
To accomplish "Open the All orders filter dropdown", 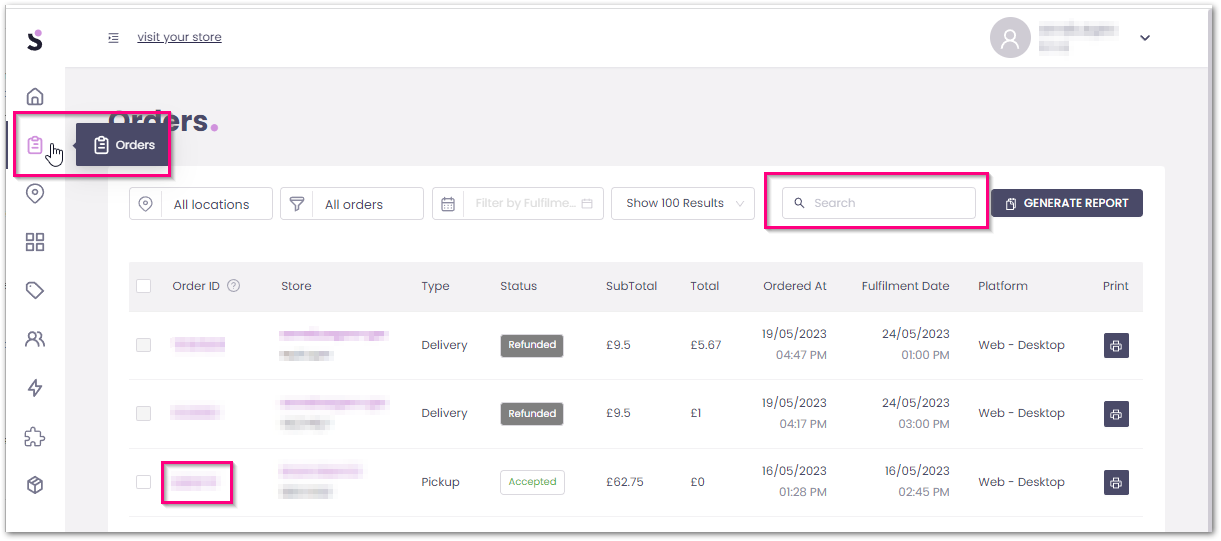I will 352,204.
